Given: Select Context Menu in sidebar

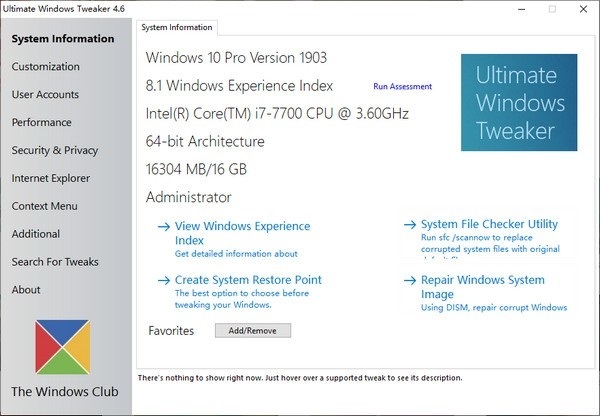Looking at the screenshot, I should click(44, 207).
